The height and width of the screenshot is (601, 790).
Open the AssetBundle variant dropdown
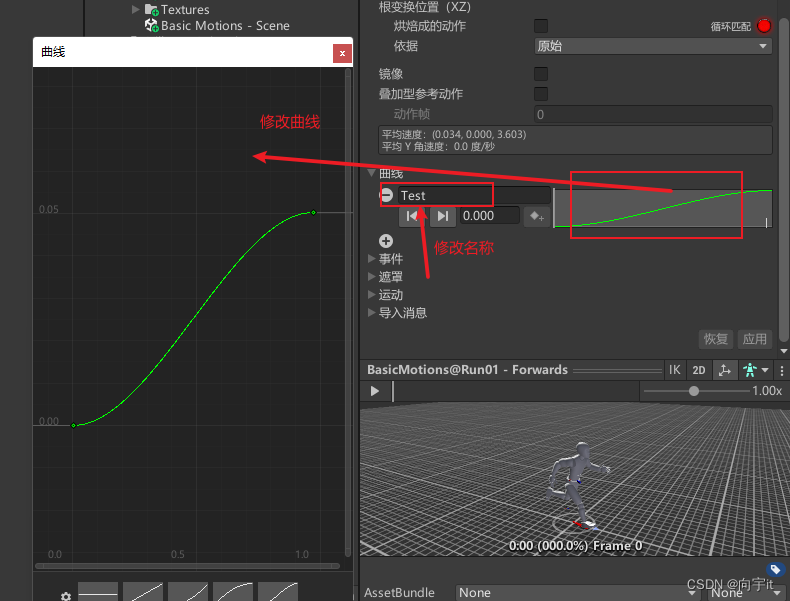point(747,592)
